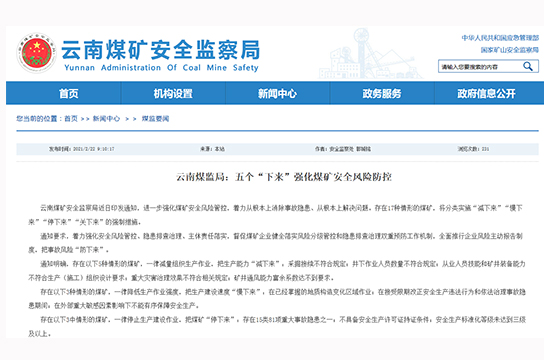Focus the site search input field

[x=488, y=66]
